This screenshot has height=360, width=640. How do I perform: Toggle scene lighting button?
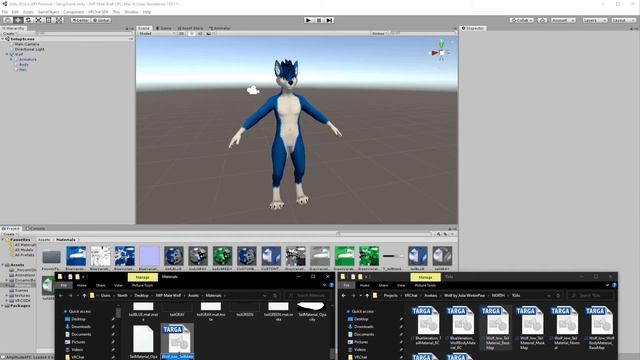pyautogui.click(x=191, y=33)
